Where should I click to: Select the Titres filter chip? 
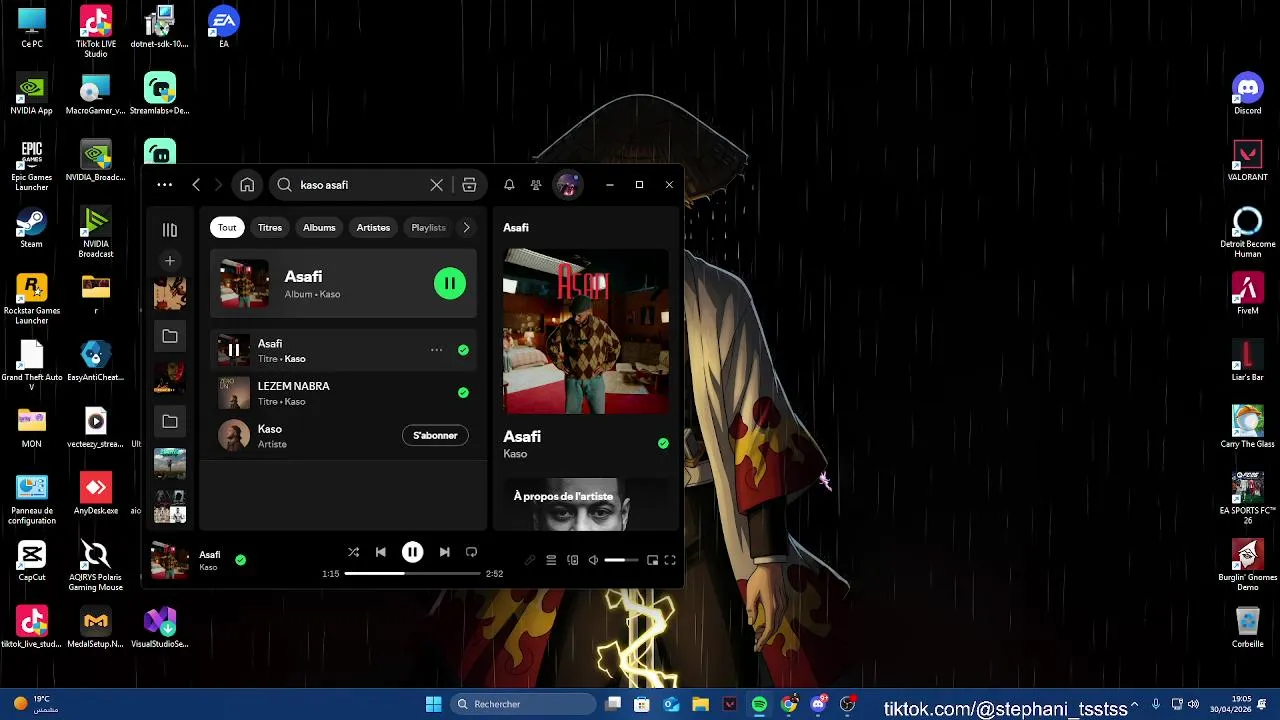pos(270,228)
